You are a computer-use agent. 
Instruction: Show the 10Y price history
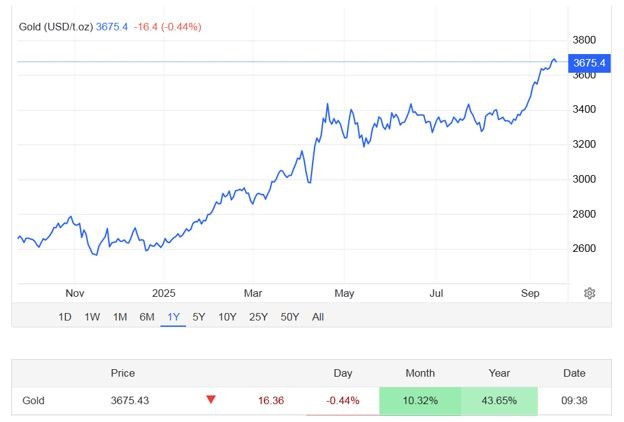pyautogui.click(x=227, y=317)
